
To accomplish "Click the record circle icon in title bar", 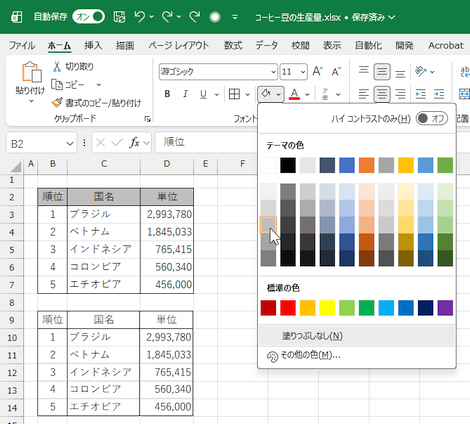I will 215,17.
